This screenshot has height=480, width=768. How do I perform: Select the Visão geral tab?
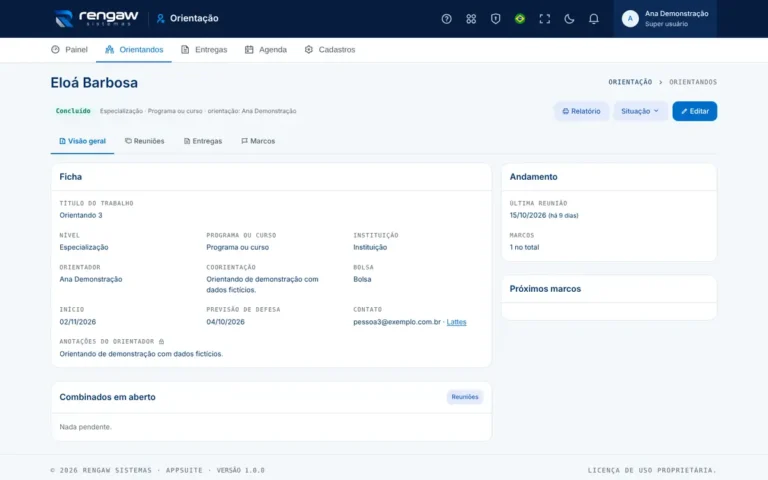(82, 141)
